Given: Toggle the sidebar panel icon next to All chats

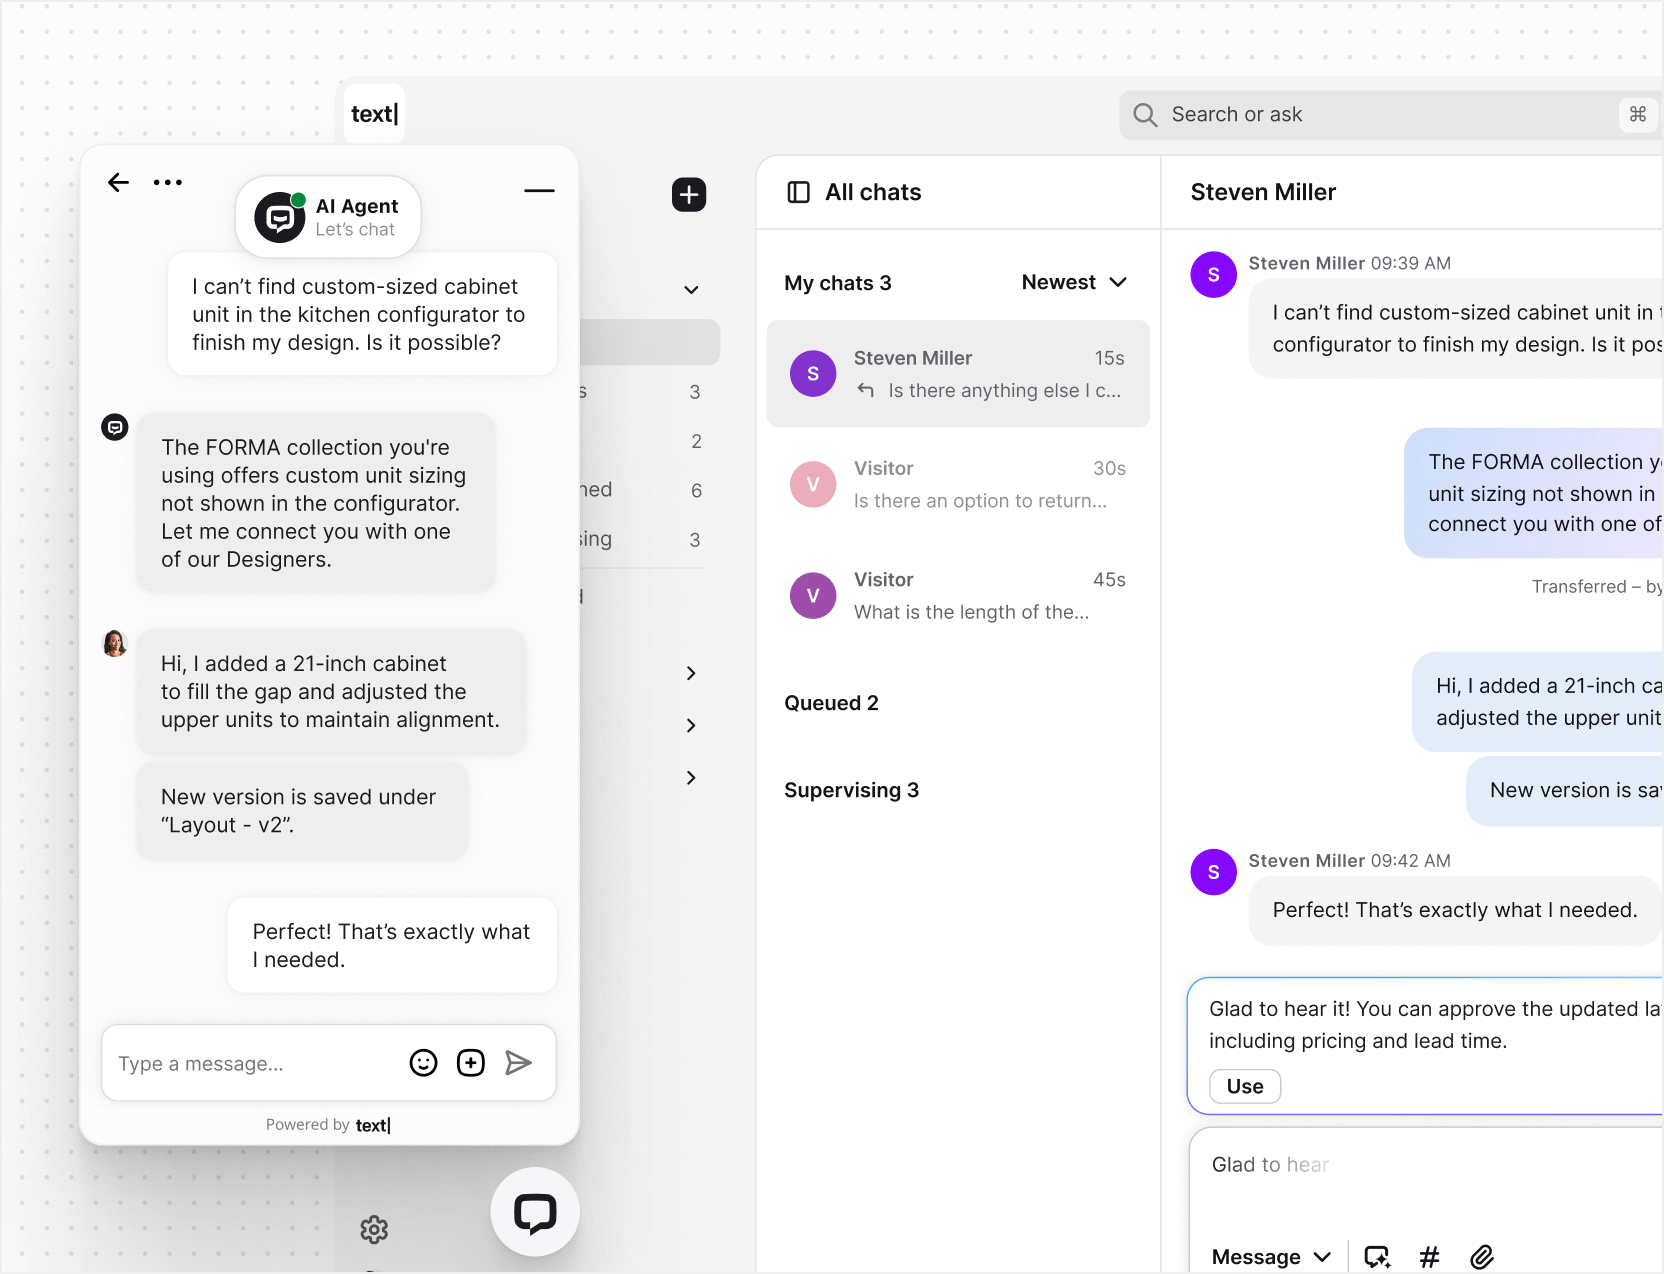Looking at the screenshot, I should pyautogui.click(x=798, y=192).
